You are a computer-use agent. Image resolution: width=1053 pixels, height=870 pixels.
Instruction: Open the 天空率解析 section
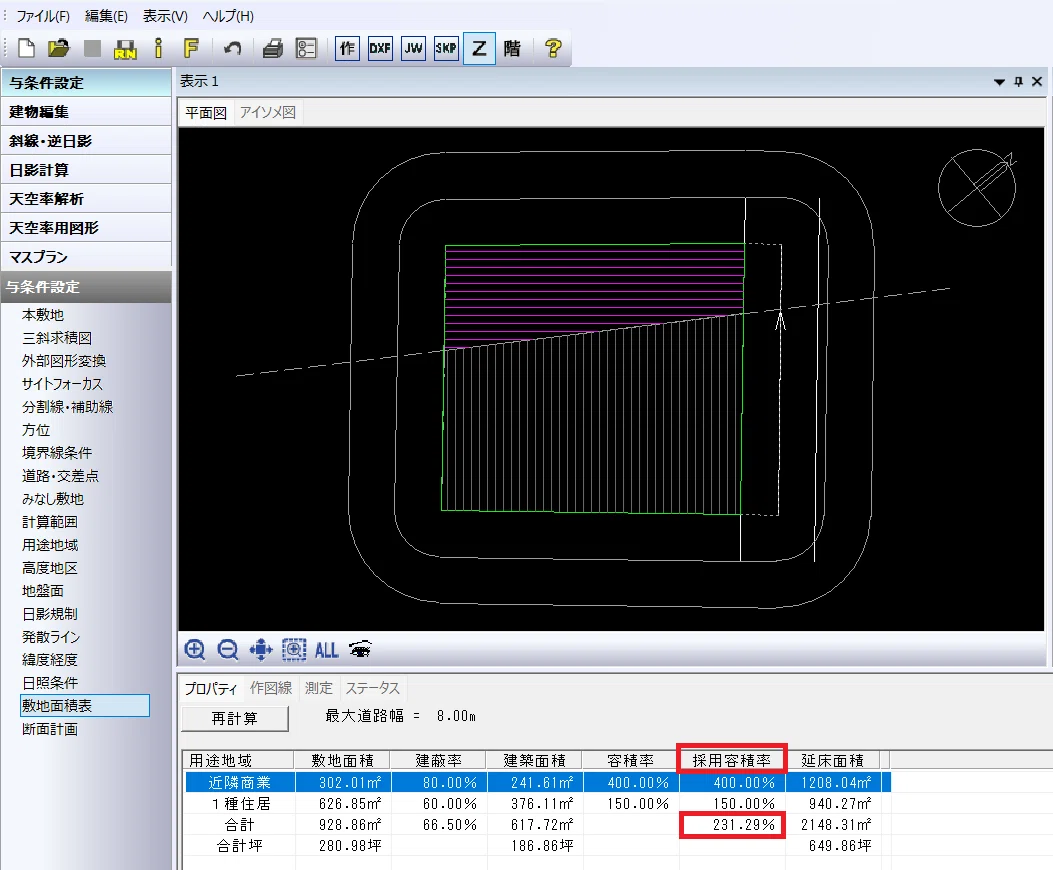[86, 199]
